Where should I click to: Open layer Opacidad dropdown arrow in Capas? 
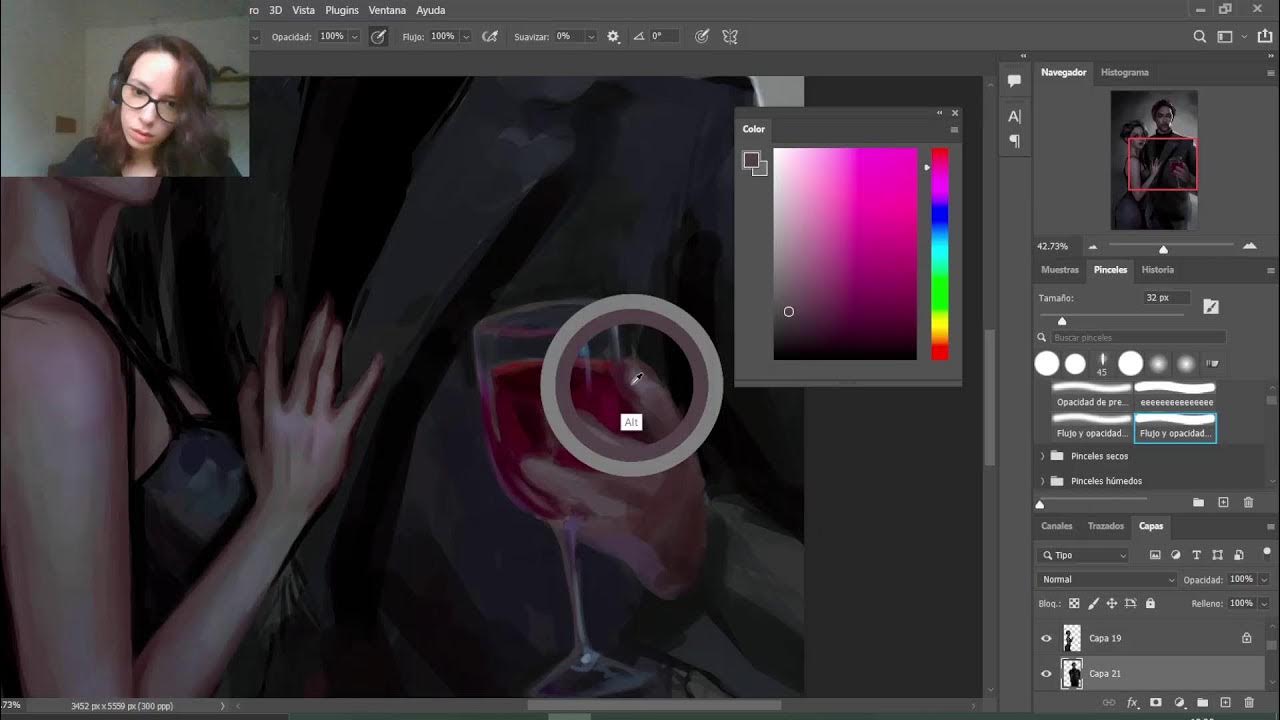pos(1264,580)
